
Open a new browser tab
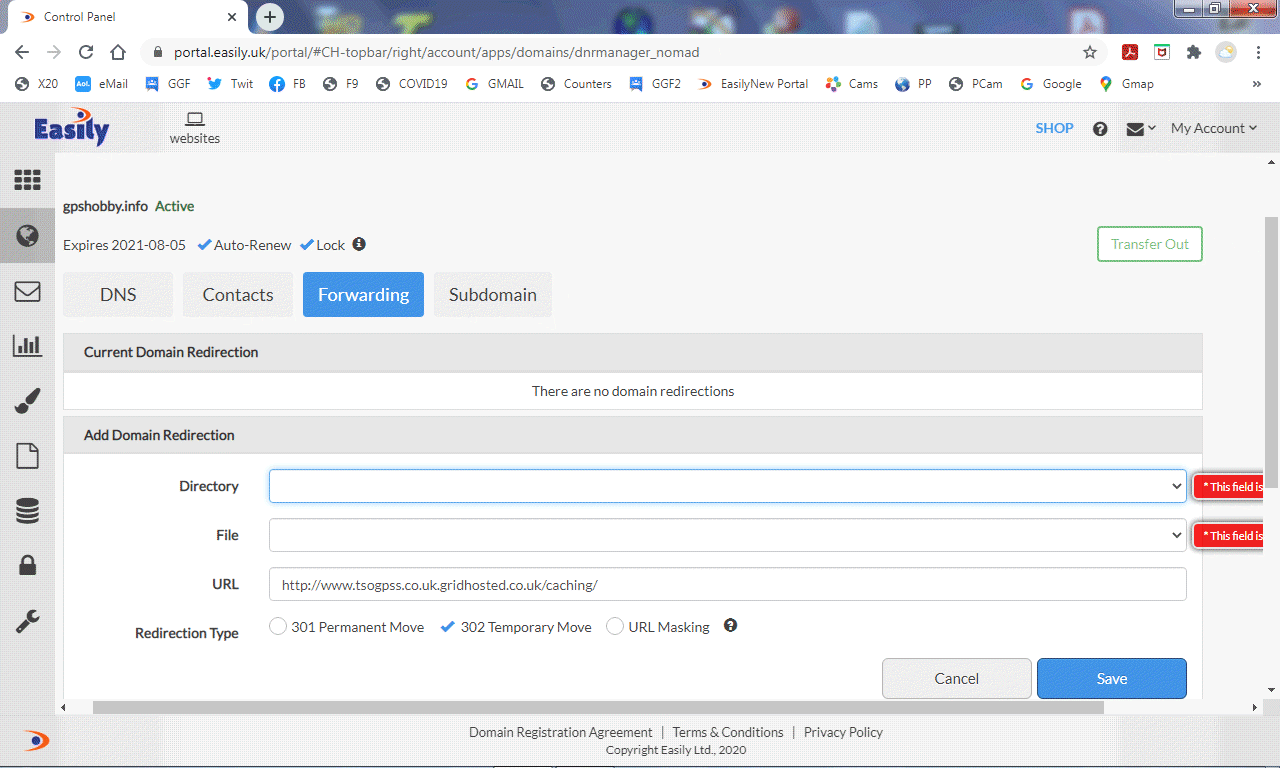[x=270, y=17]
